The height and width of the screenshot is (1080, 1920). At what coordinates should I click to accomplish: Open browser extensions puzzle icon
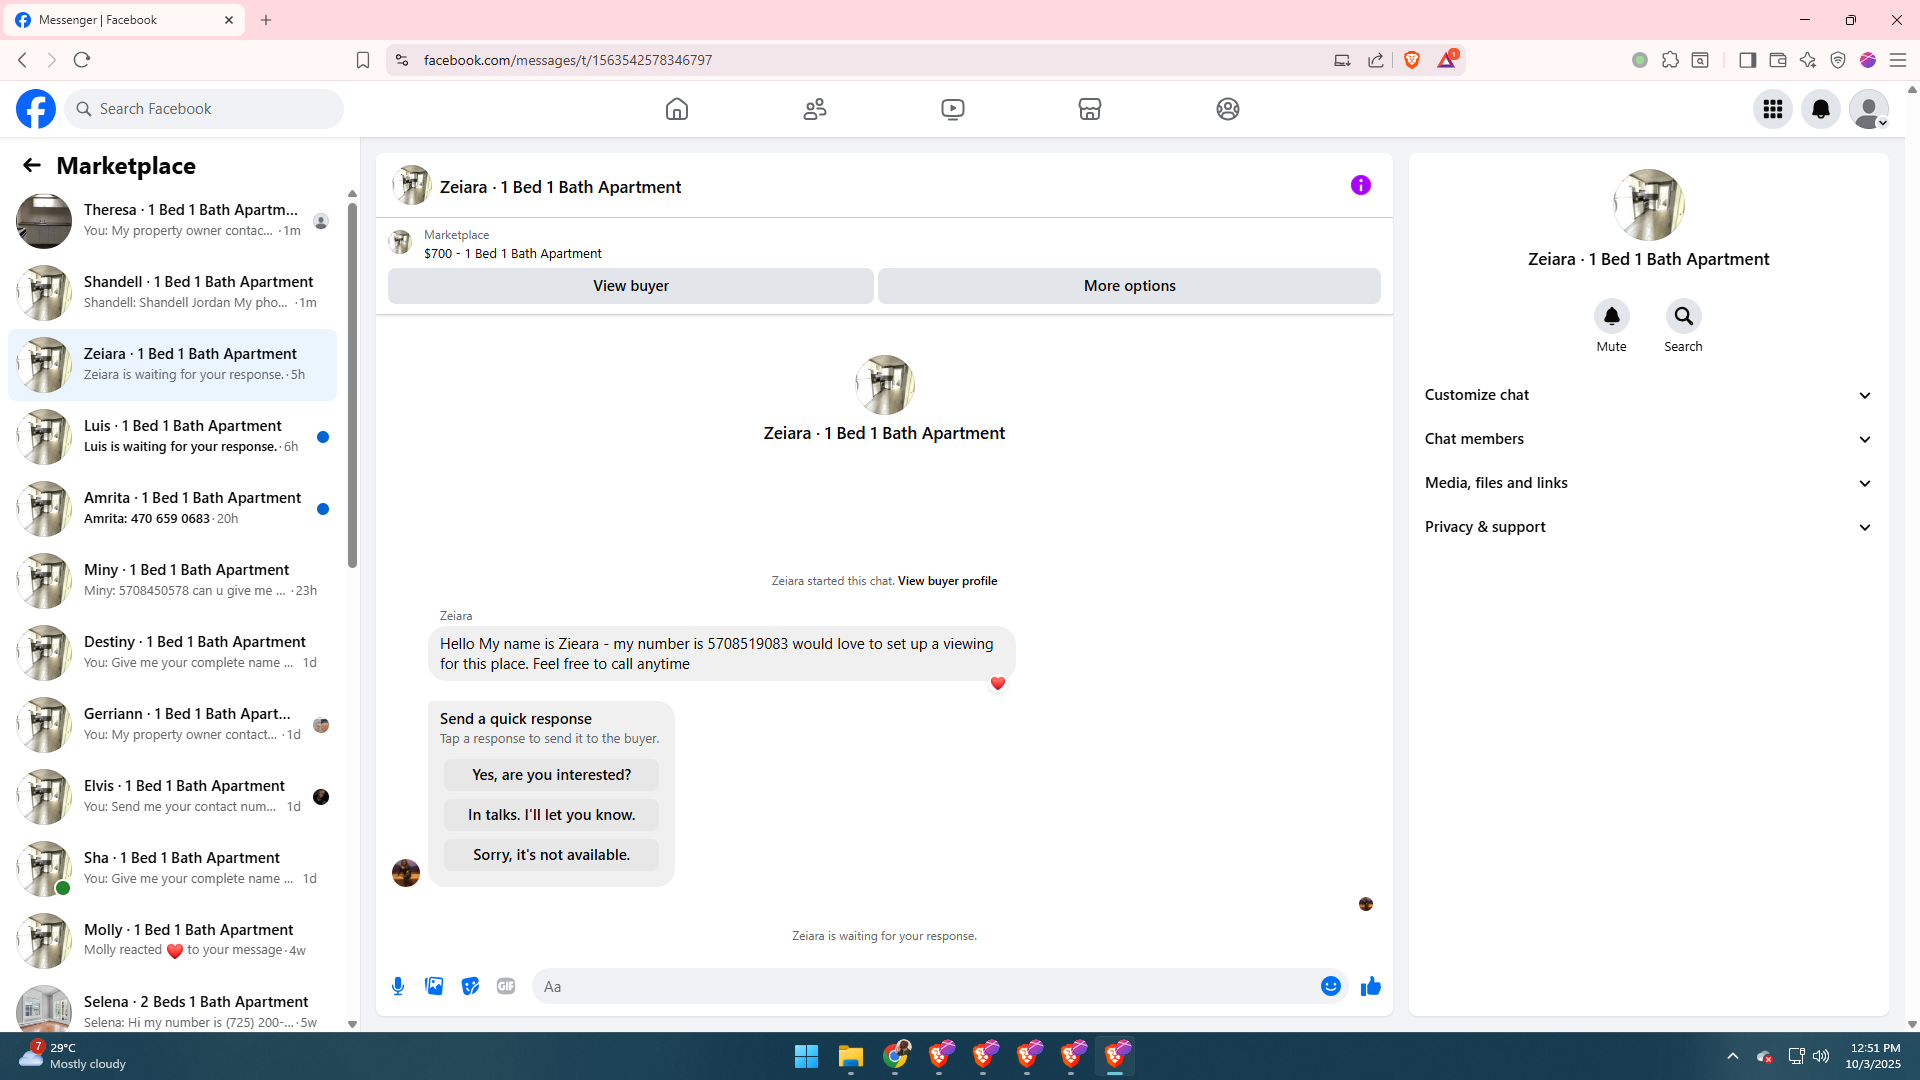pos(1670,60)
